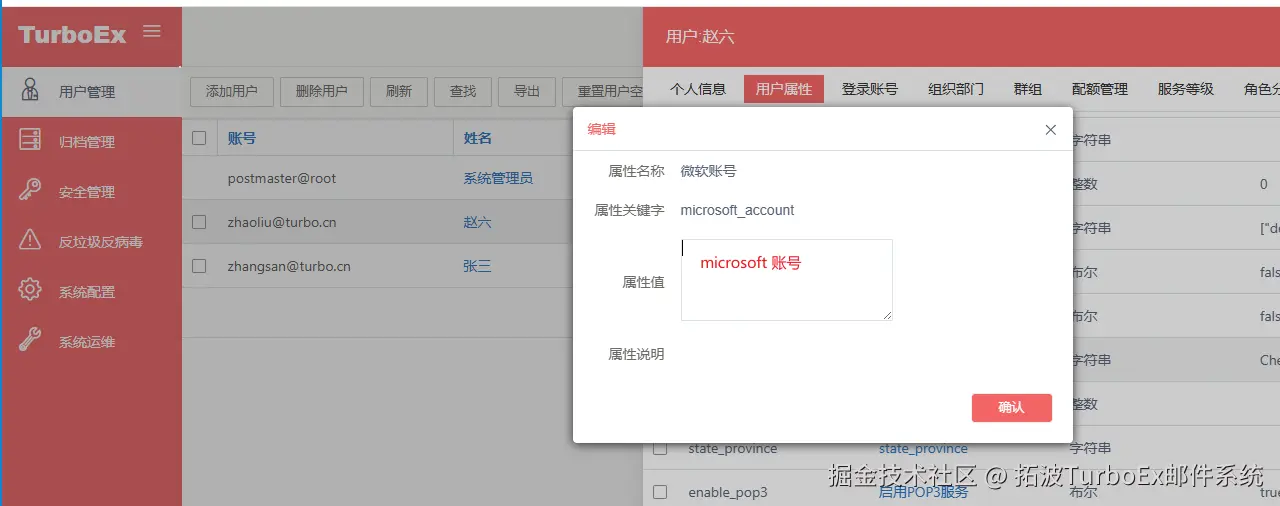Screen dimensions: 1280x506
Task: Switch to the 群组 tab
Action: pyautogui.click(x=1028, y=89)
